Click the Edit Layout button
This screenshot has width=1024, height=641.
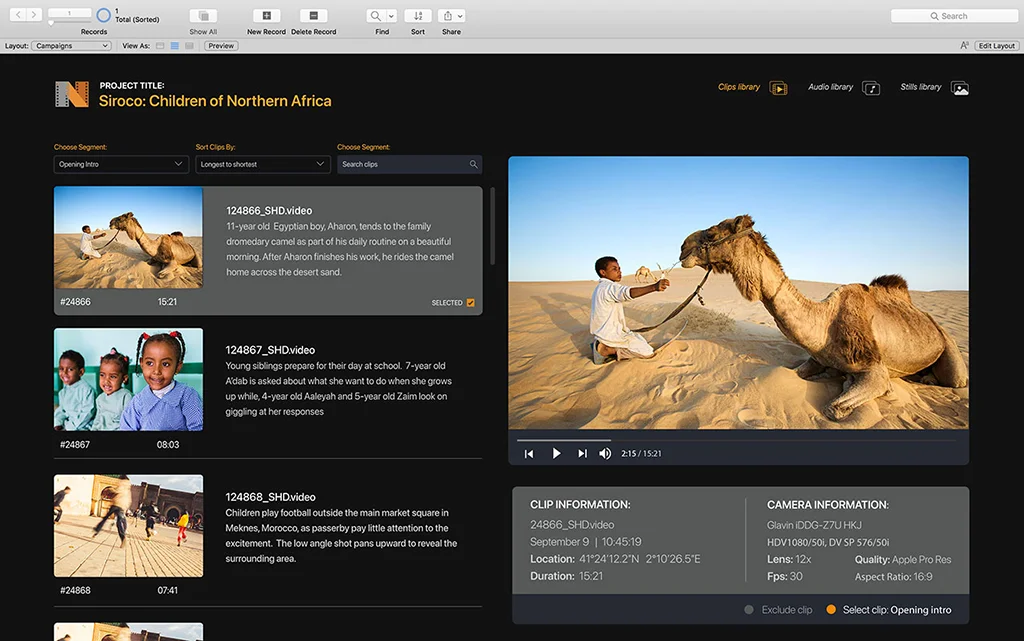pyautogui.click(x=996, y=46)
